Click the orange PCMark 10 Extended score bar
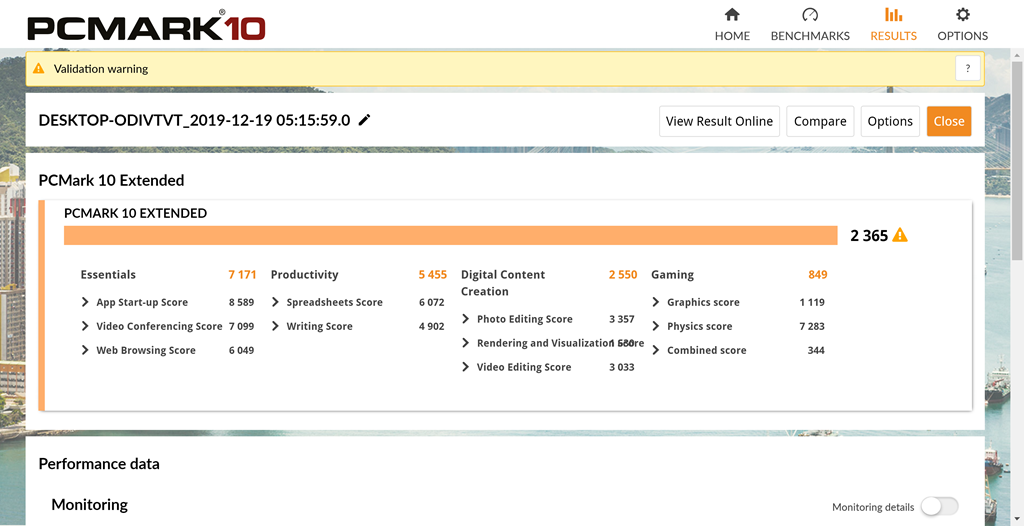 click(450, 235)
